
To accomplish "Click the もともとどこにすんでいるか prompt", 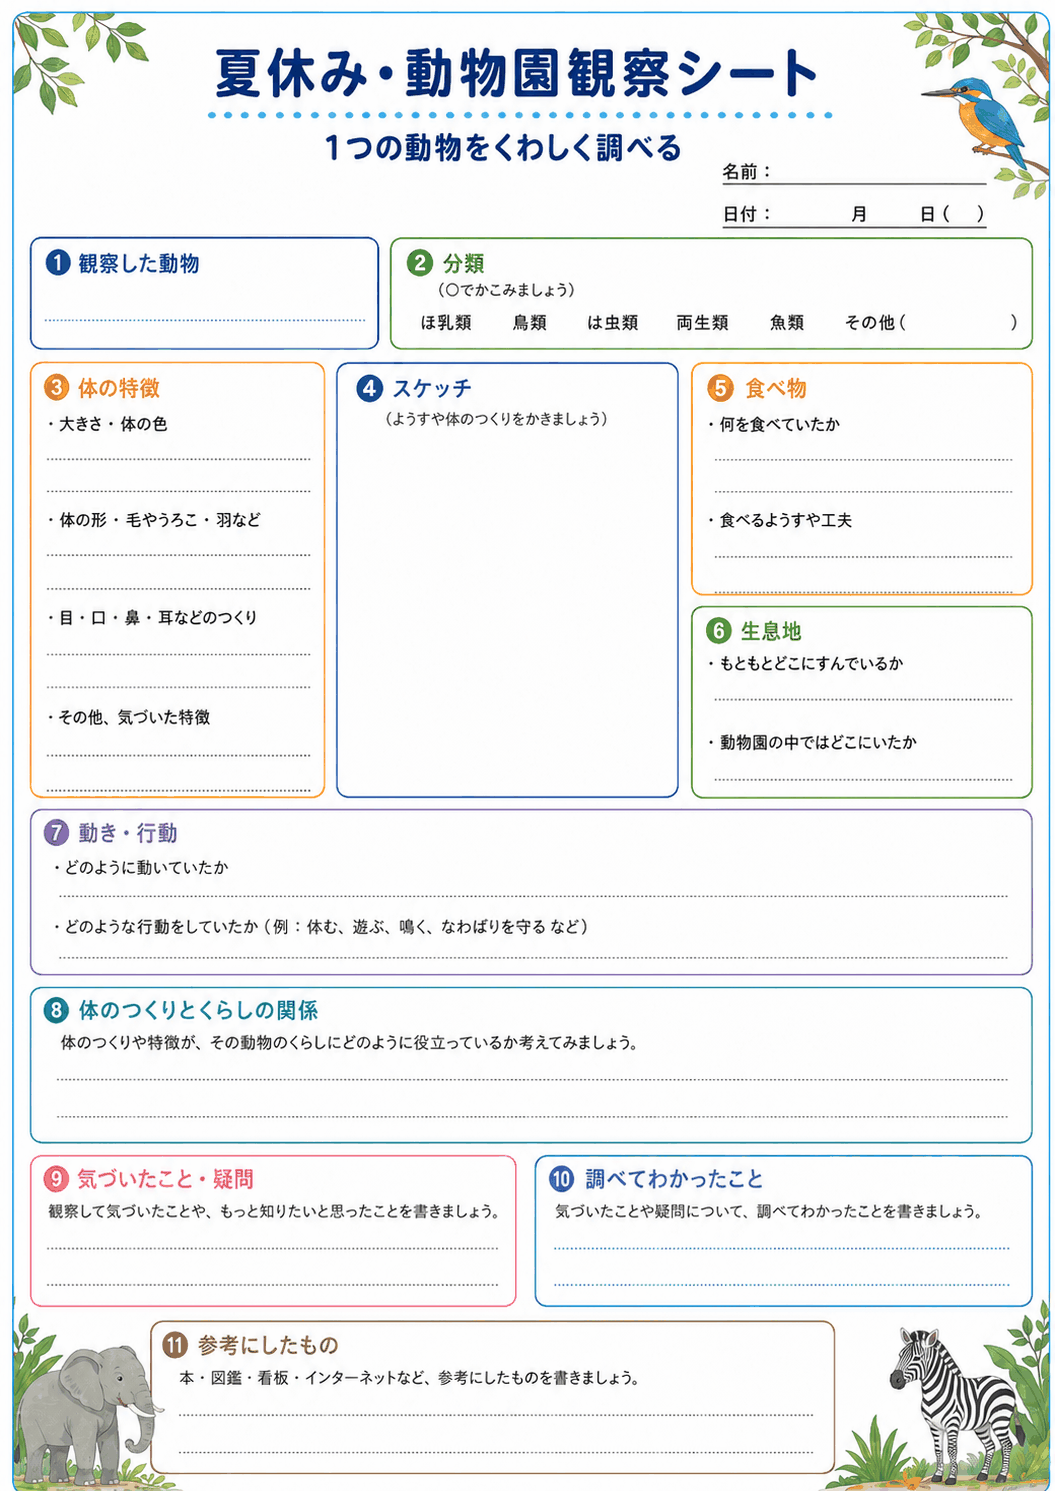I will pos(805,663).
